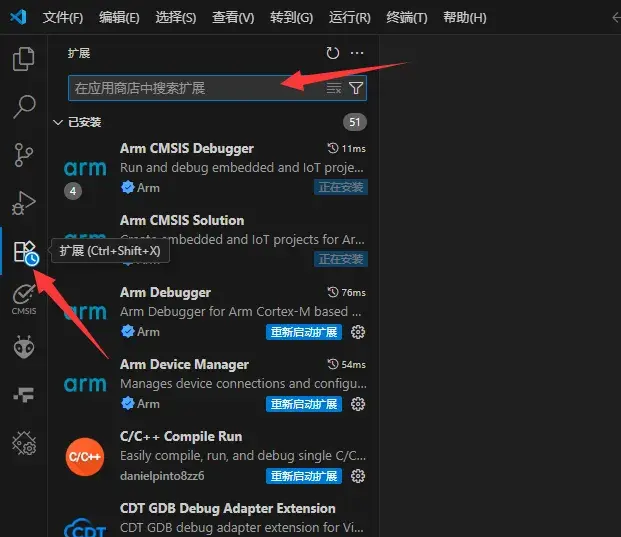Viewport: 621px width, 537px height.
Task: Refresh the extensions list
Action: 333,53
